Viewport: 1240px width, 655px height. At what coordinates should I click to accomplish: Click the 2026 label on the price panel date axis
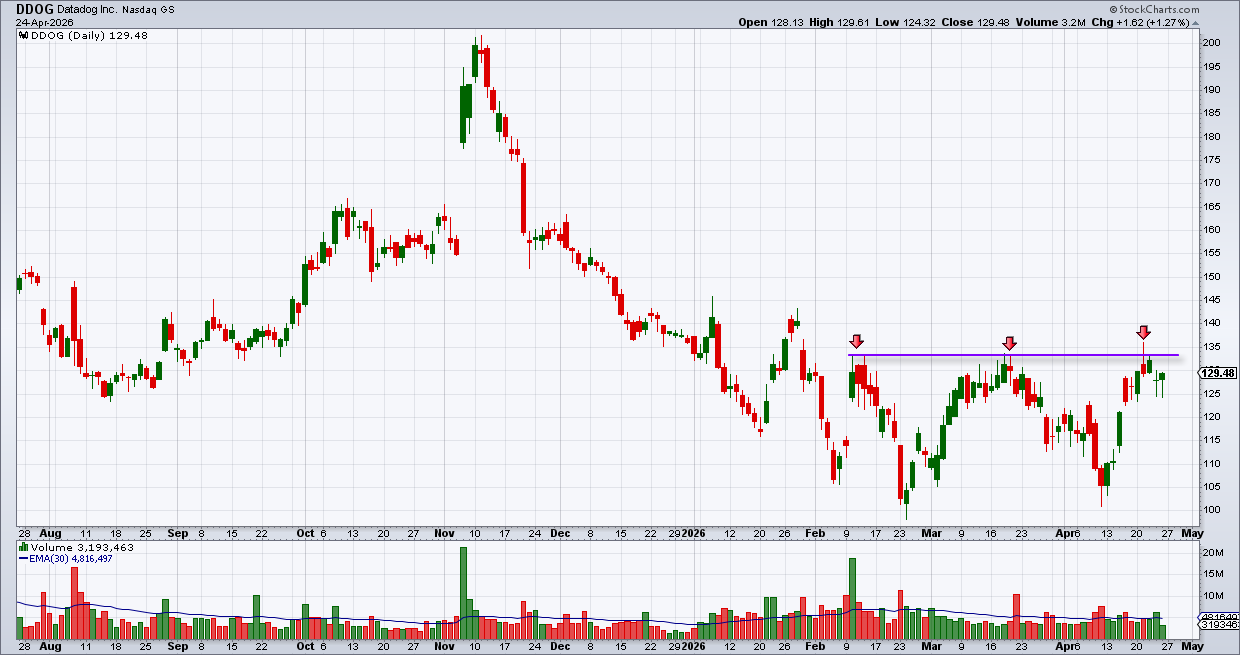pyautogui.click(x=694, y=534)
